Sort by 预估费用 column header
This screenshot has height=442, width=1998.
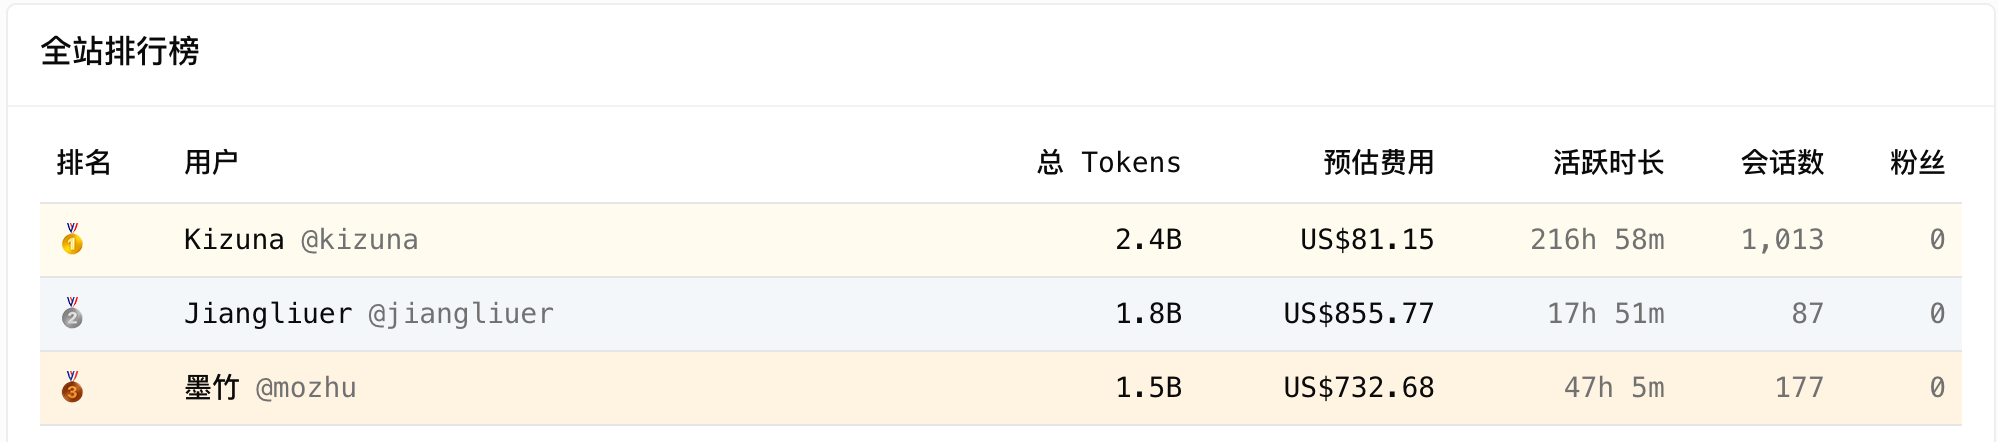[1379, 162]
